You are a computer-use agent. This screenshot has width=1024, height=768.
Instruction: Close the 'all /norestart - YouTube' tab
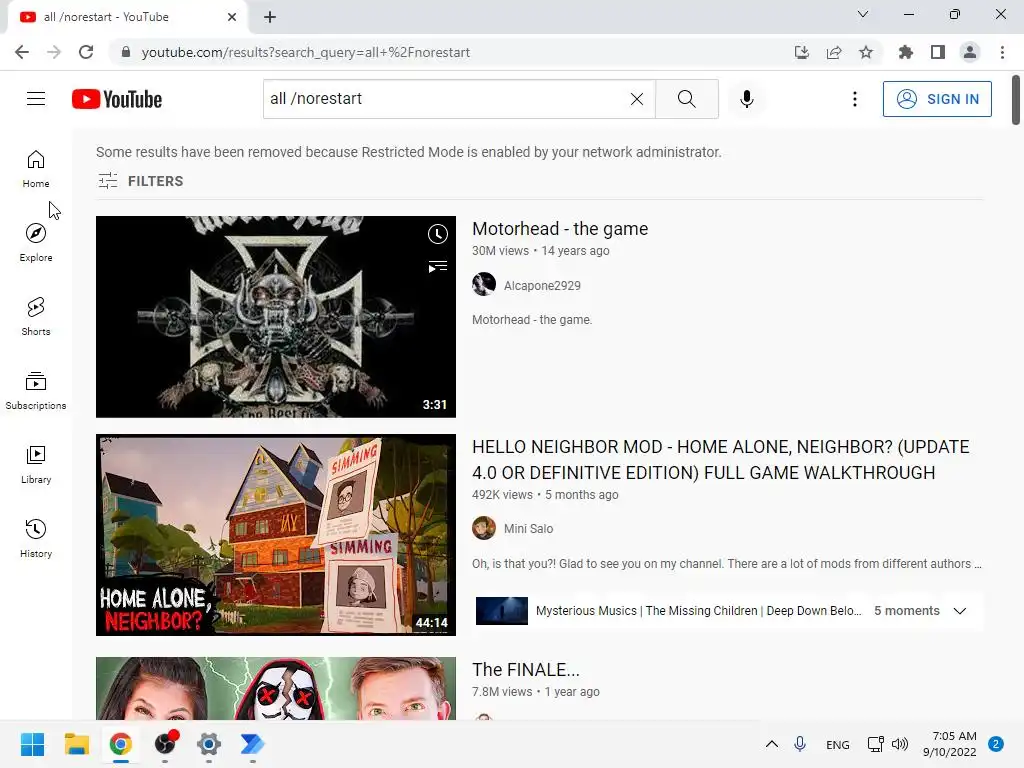coord(232,17)
